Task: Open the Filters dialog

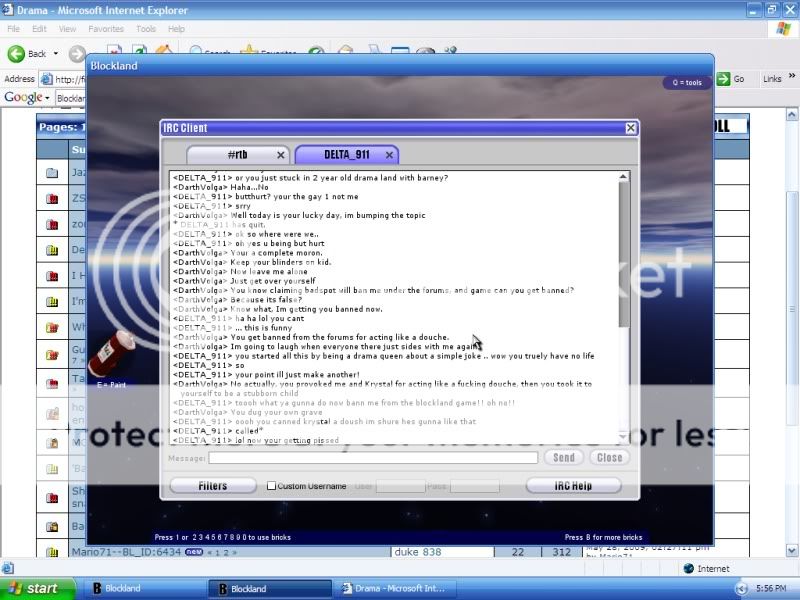Action: (213, 486)
